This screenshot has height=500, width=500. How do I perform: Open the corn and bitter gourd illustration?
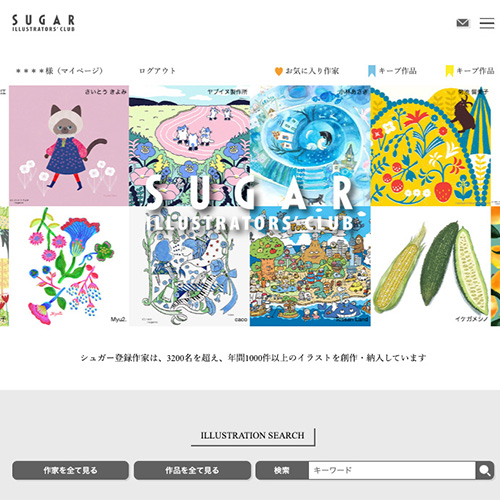431,266
